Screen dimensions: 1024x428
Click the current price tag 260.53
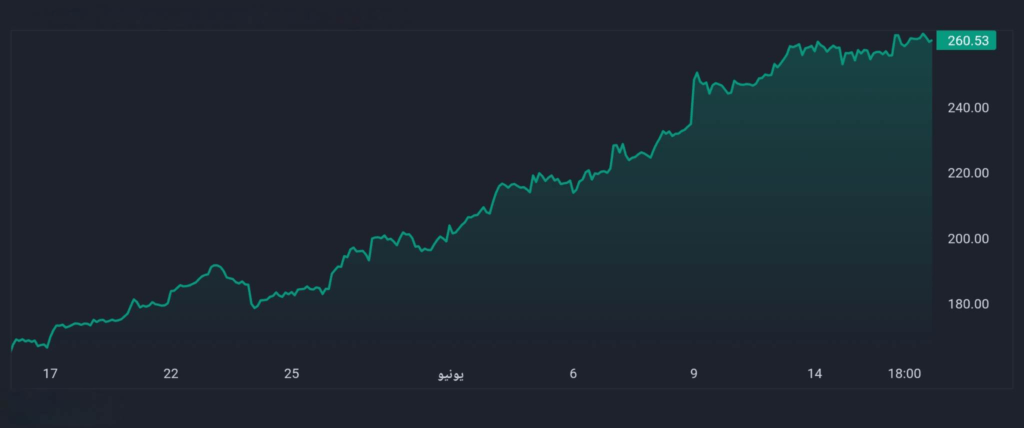coord(966,41)
